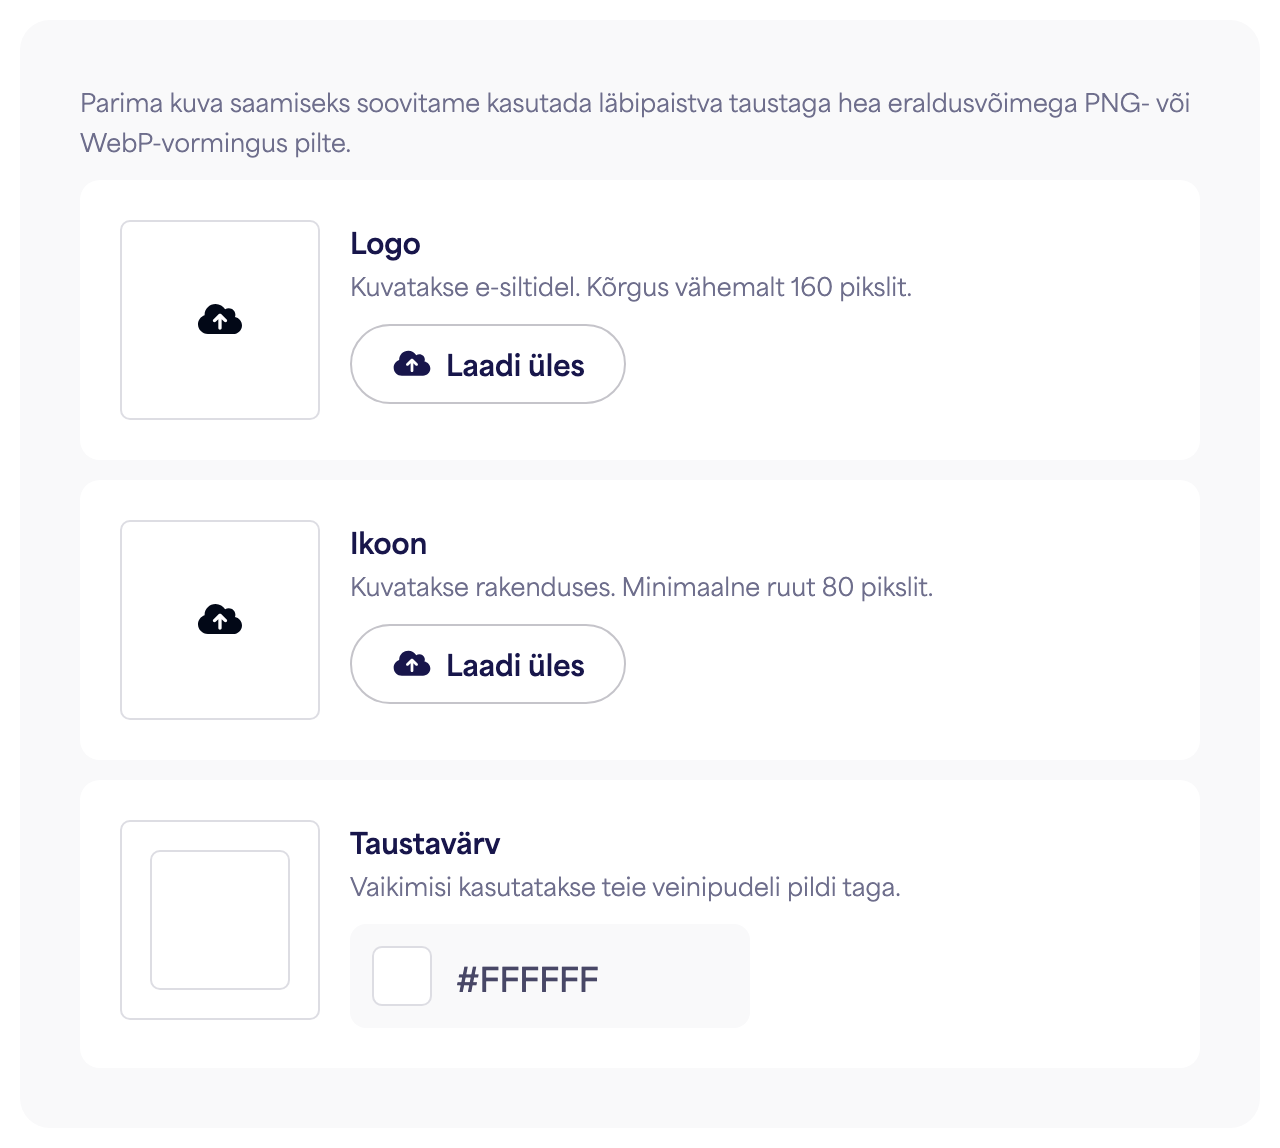This screenshot has height=1148, width=1280.
Task: Click the Logo section heading
Action: point(385,244)
